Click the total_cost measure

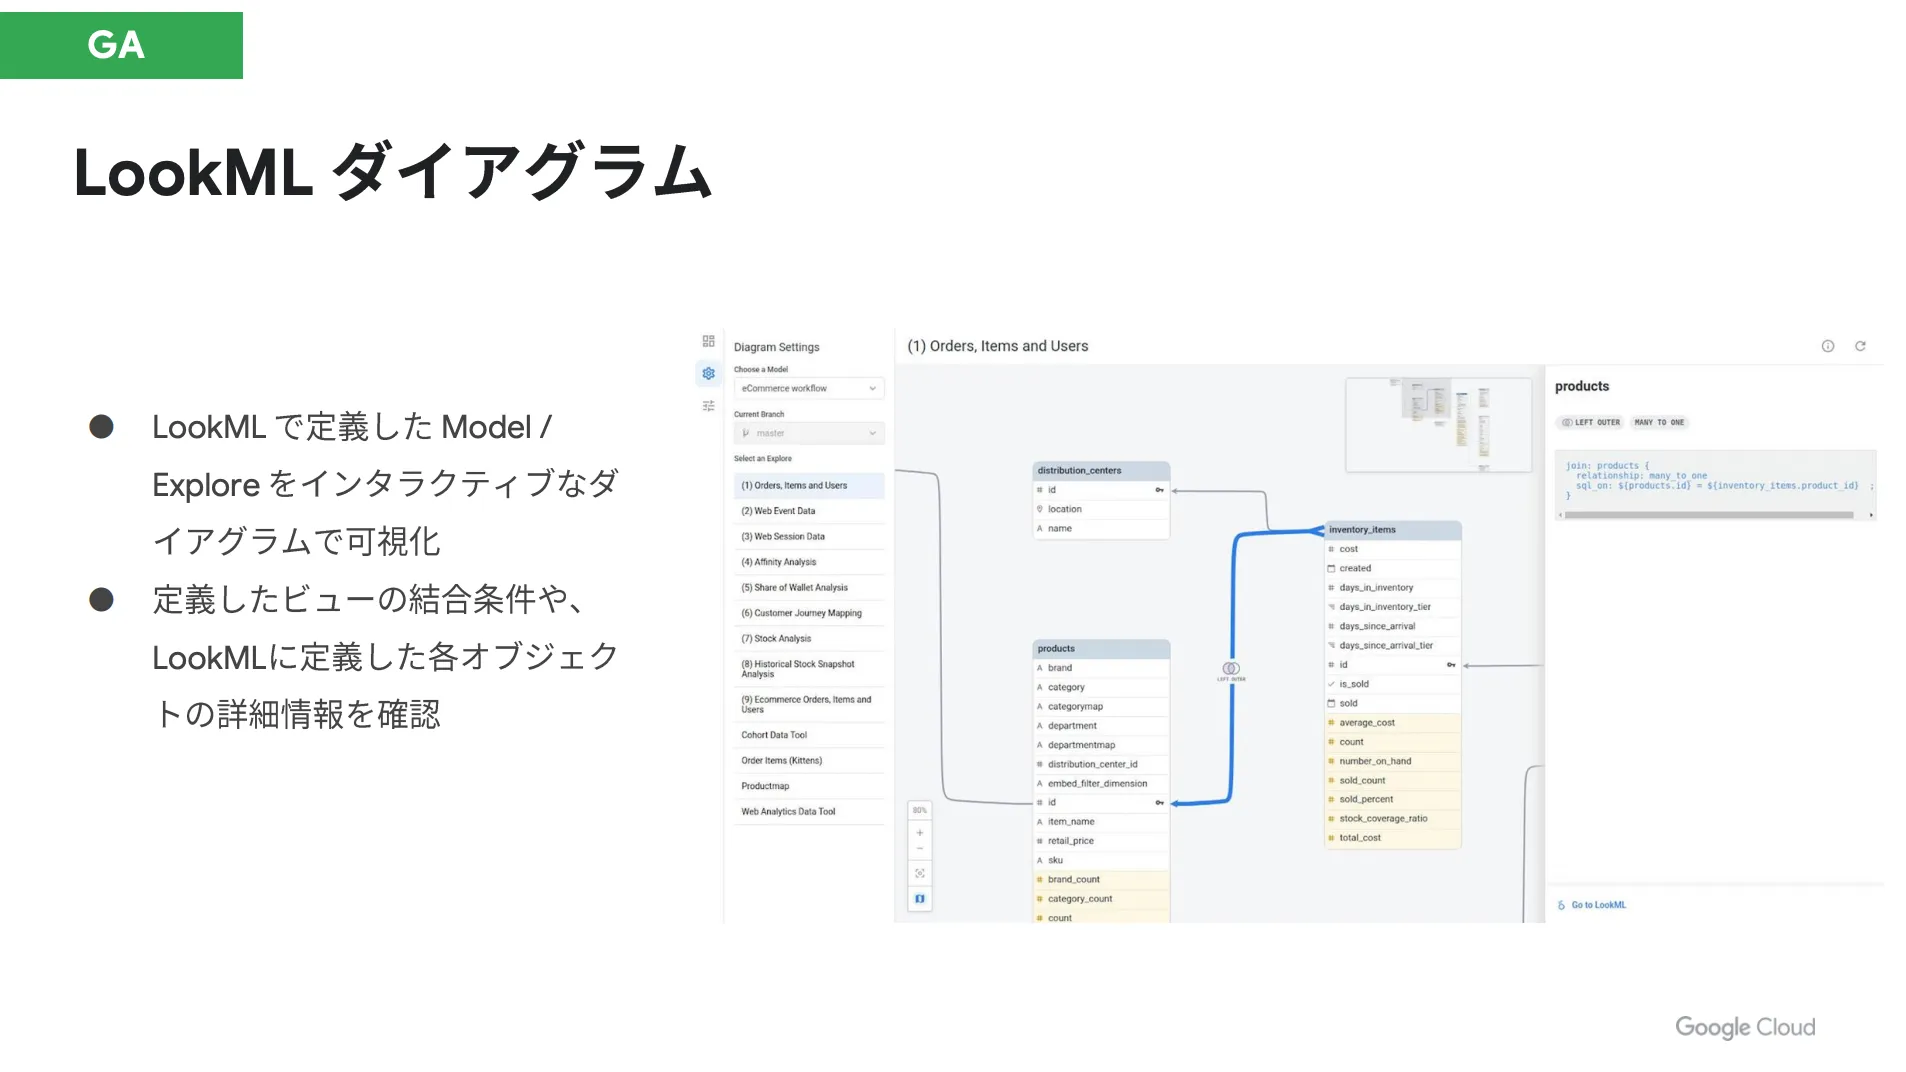click(1393, 838)
